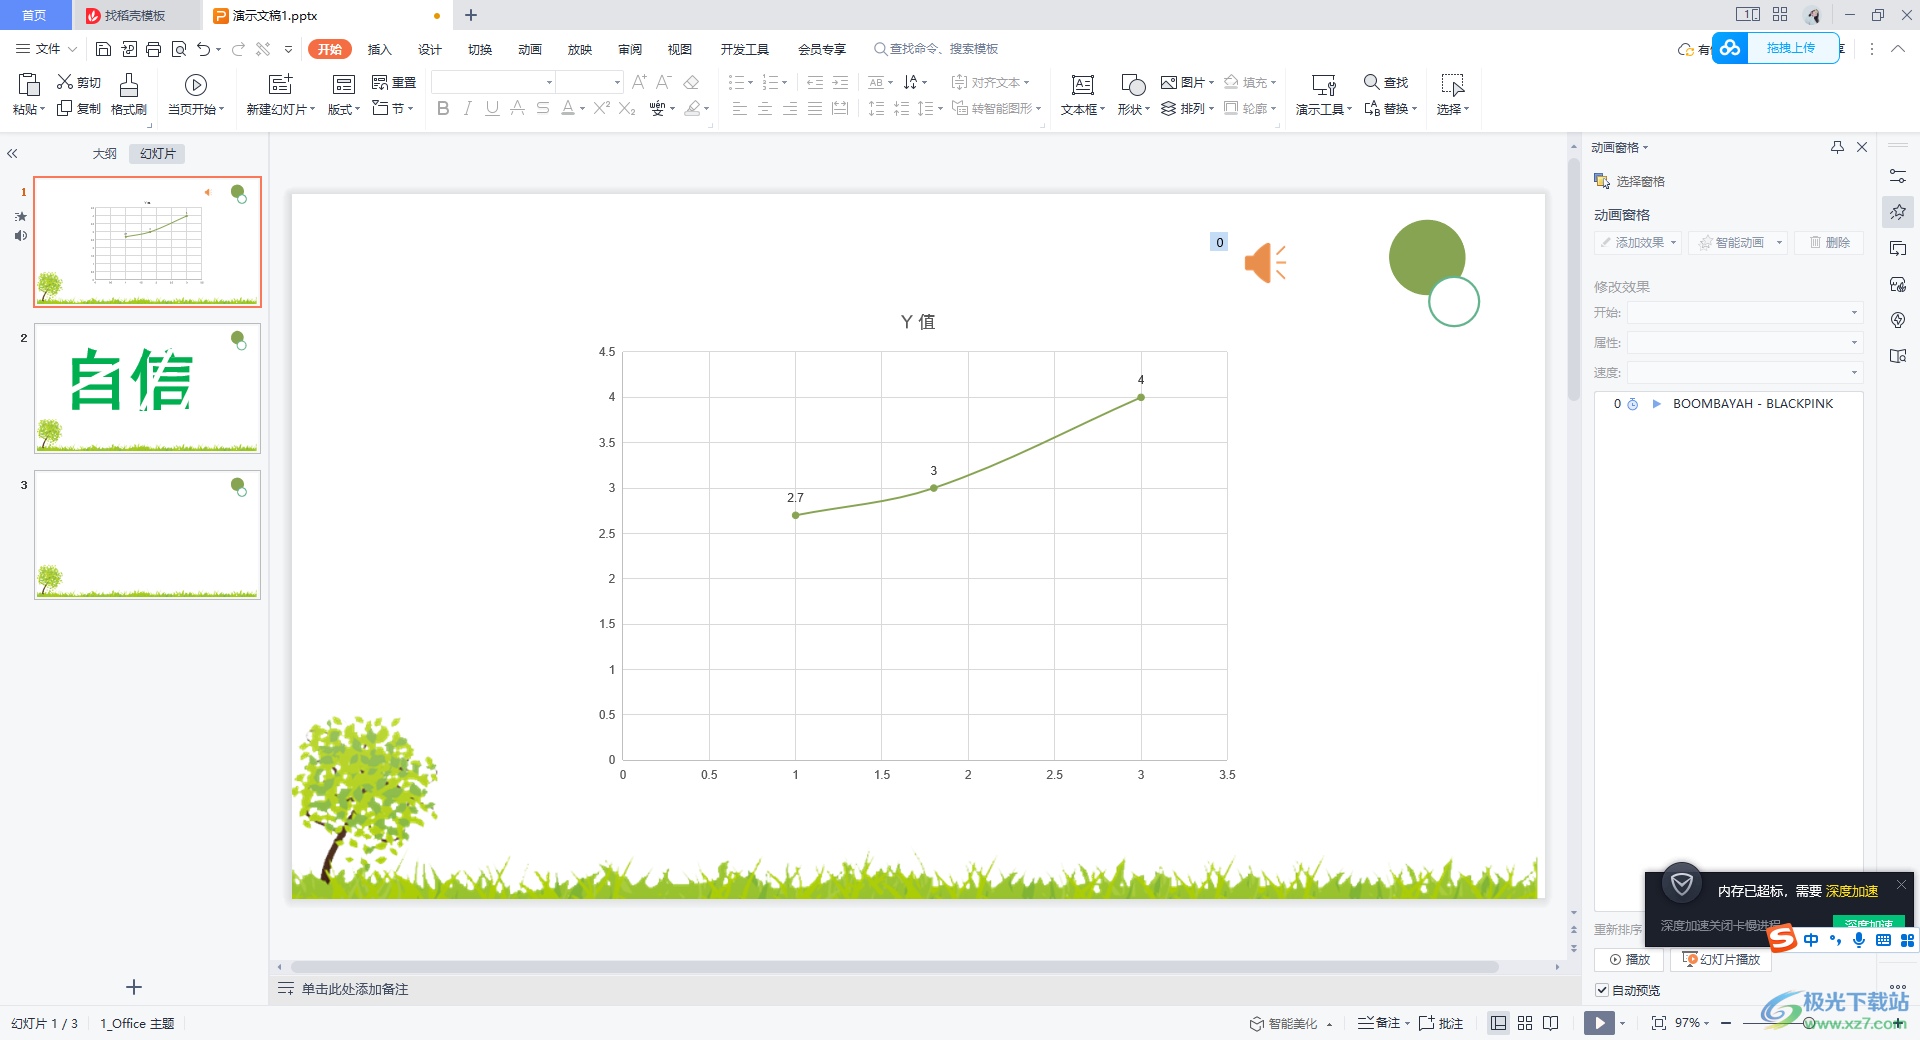The width and height of the screenshot is (1920, 1040).
Task: Open the Animation (动画) ribbon tab
Action: point(530,49)
